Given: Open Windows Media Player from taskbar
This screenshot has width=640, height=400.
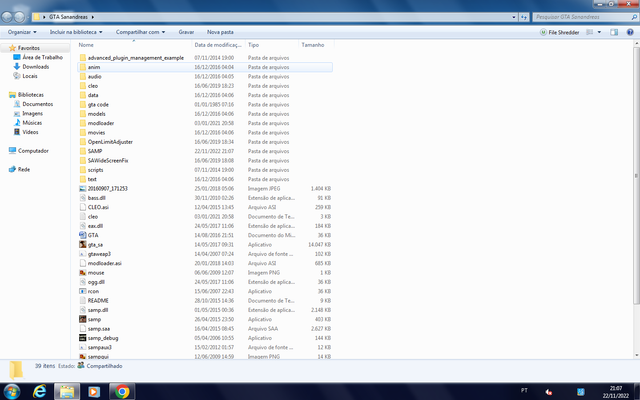Looking at the screenshot, I should tap(94, 392).
